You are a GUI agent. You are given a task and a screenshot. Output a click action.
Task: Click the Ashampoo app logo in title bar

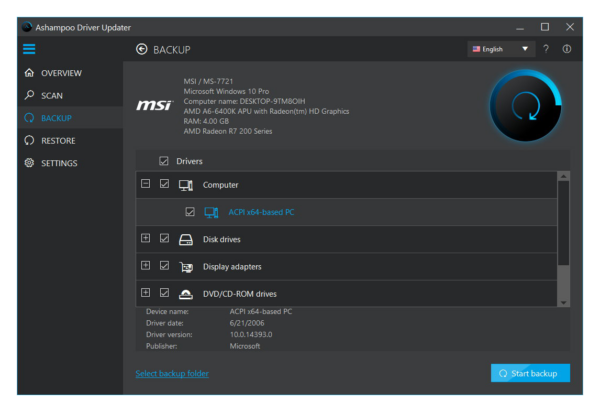tap(27, 27)
